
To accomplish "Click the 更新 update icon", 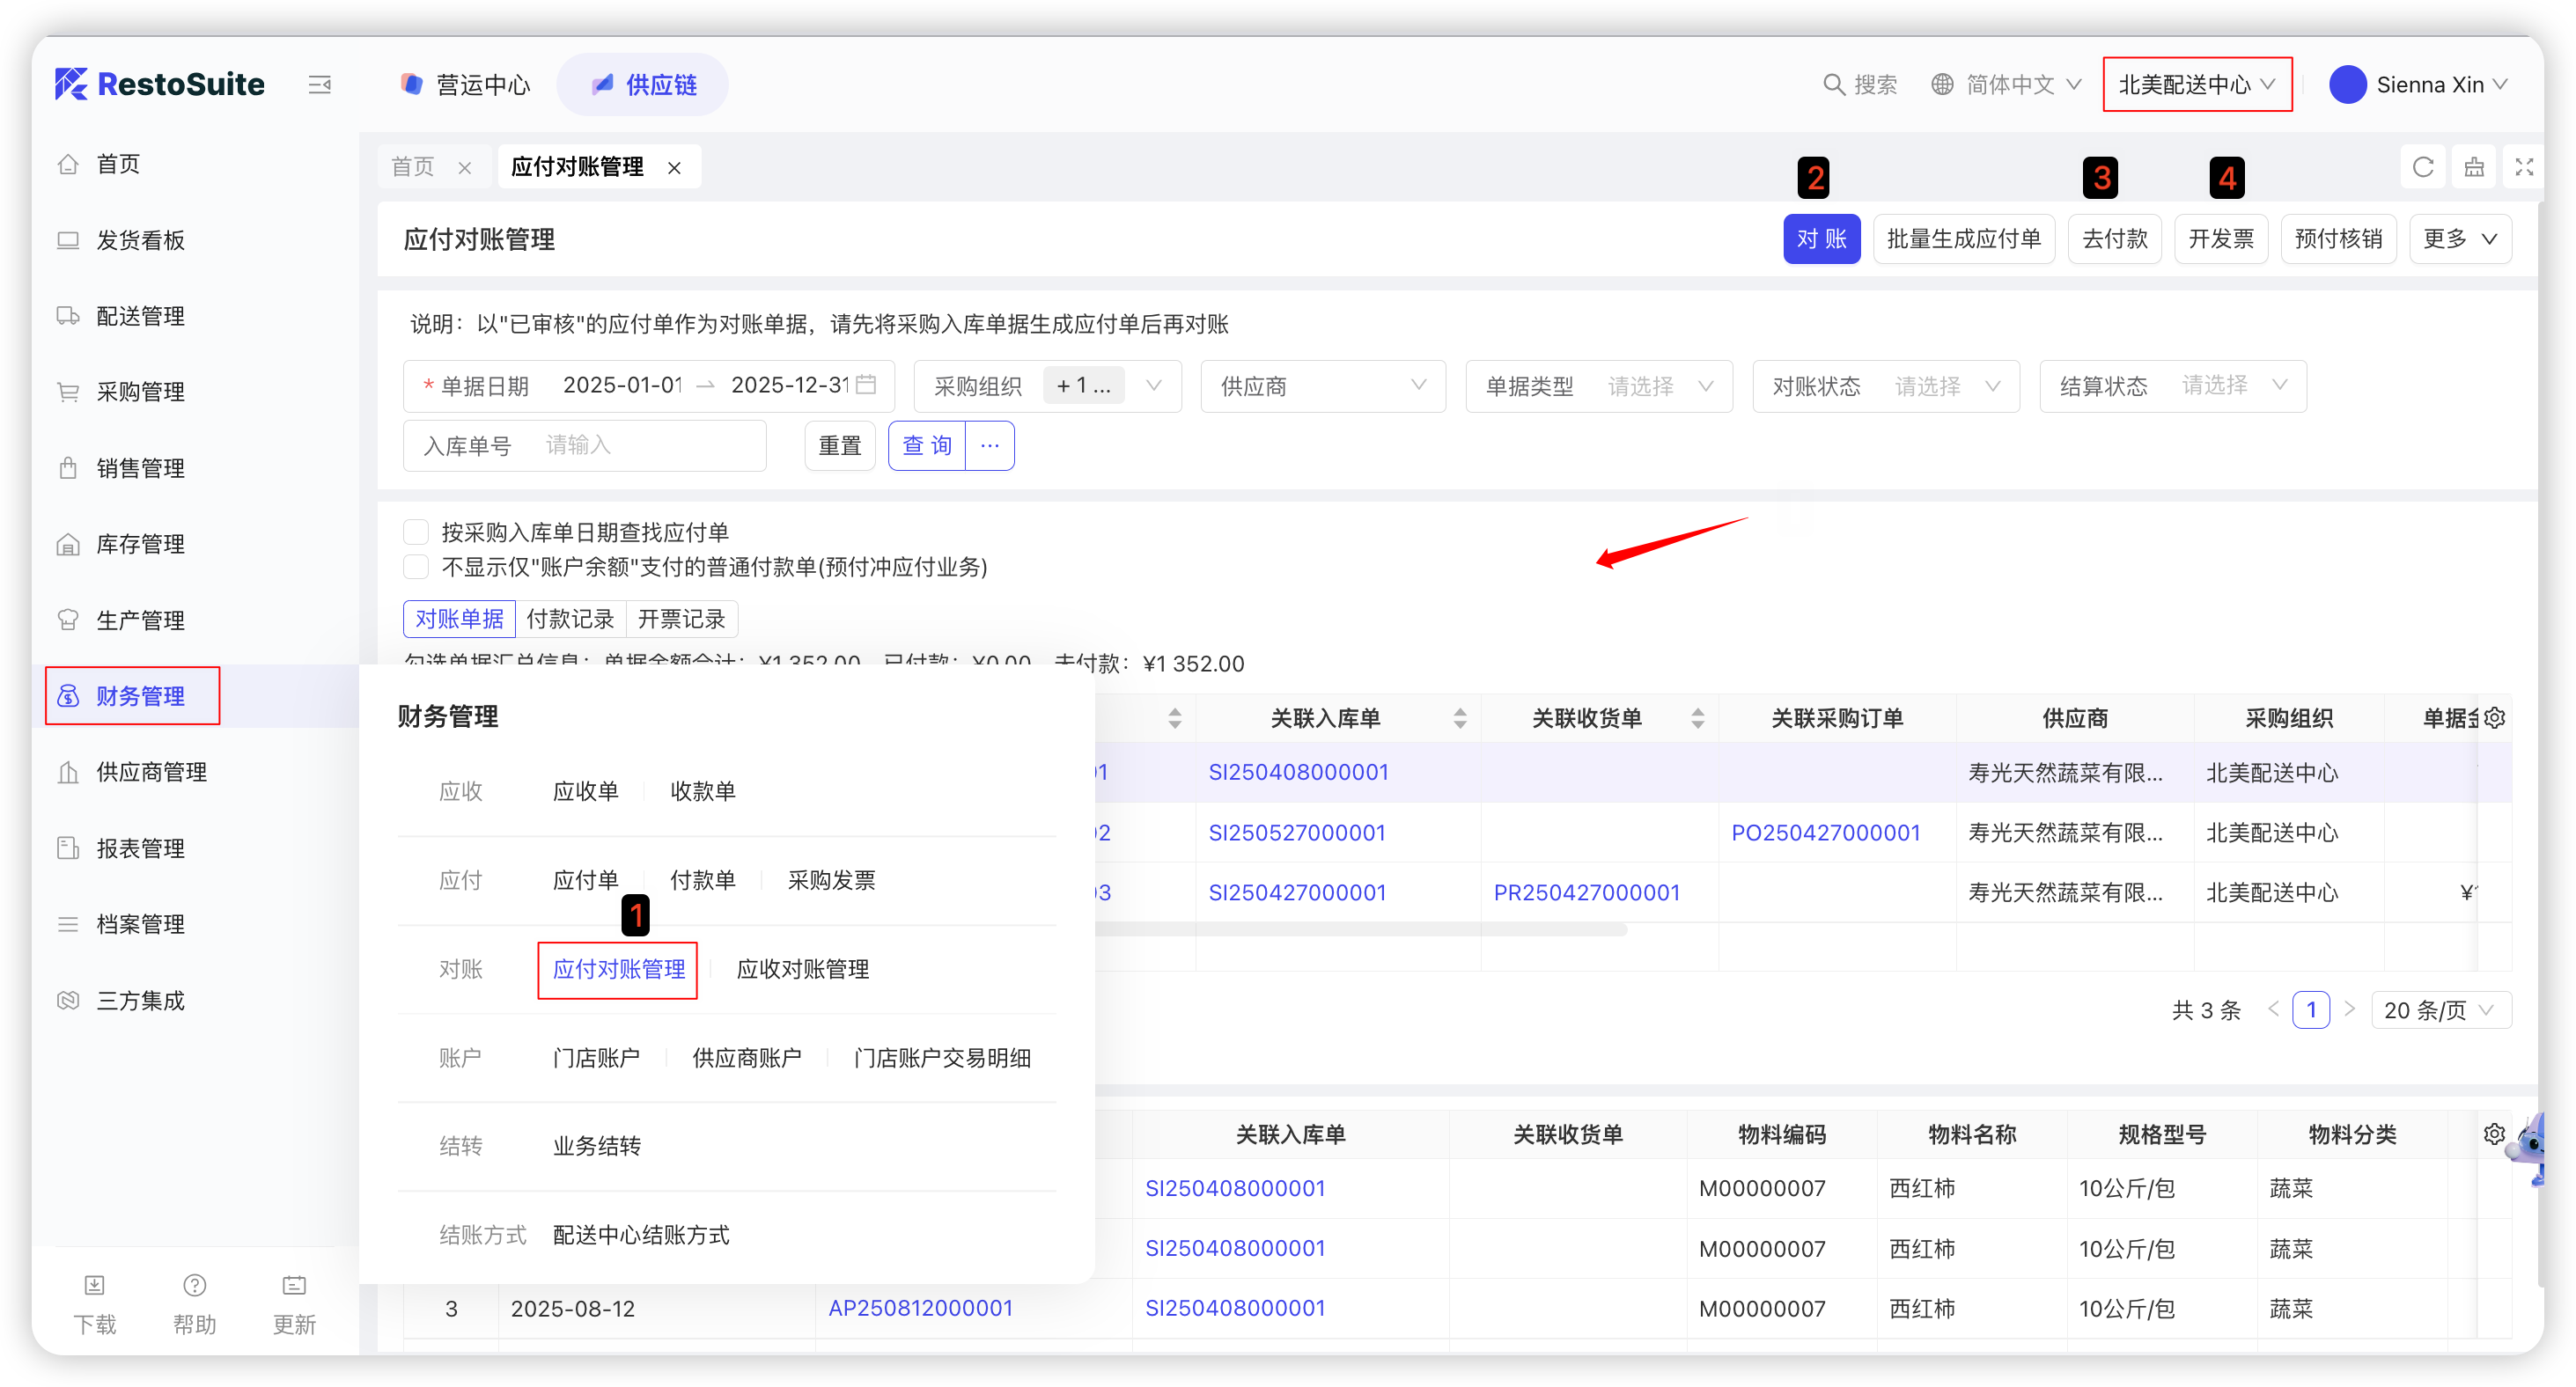I will coord(294,1285).
